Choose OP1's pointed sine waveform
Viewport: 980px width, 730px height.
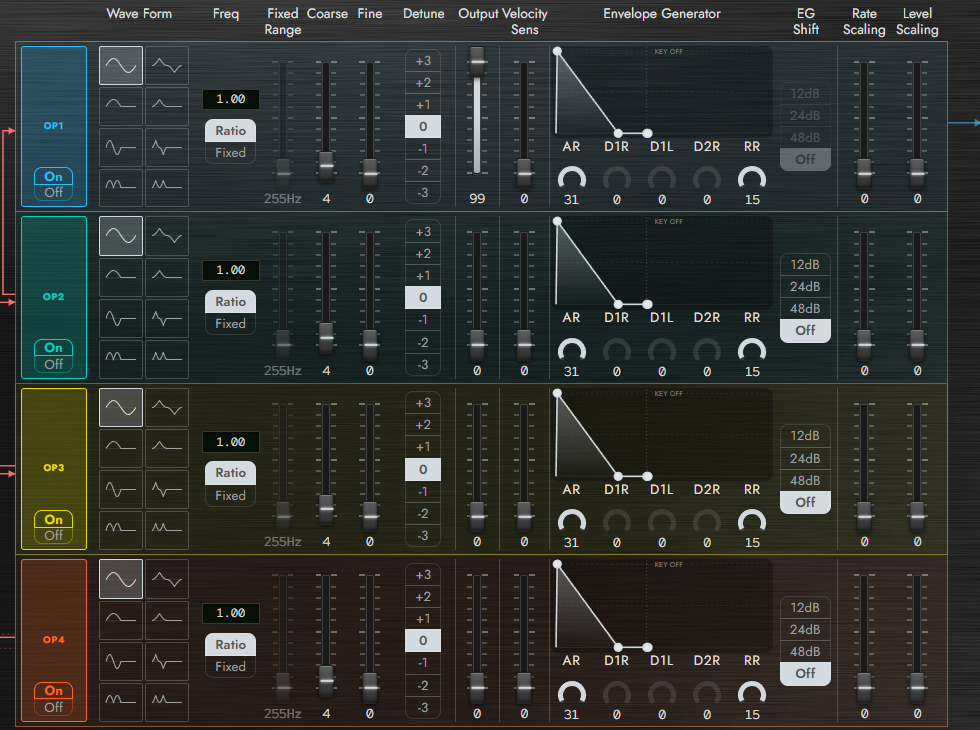click(167, 65)
